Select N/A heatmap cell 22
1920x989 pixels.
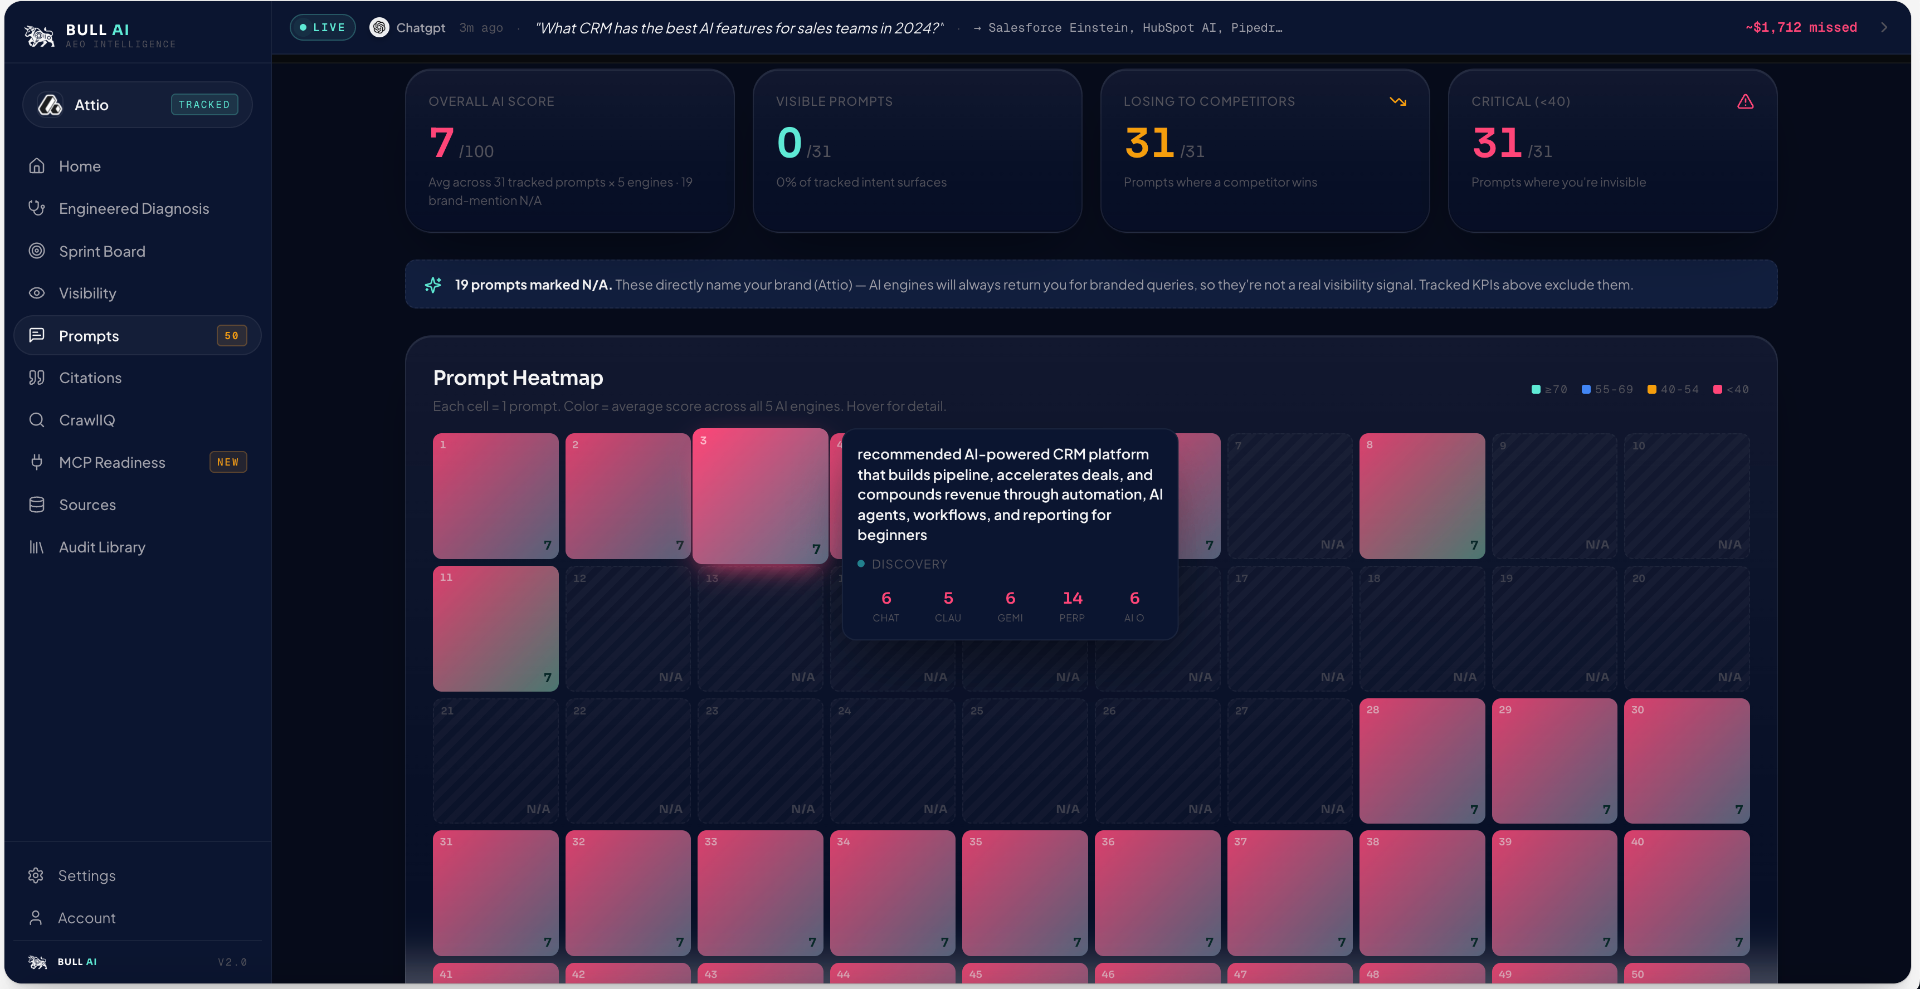coord(628,761)
